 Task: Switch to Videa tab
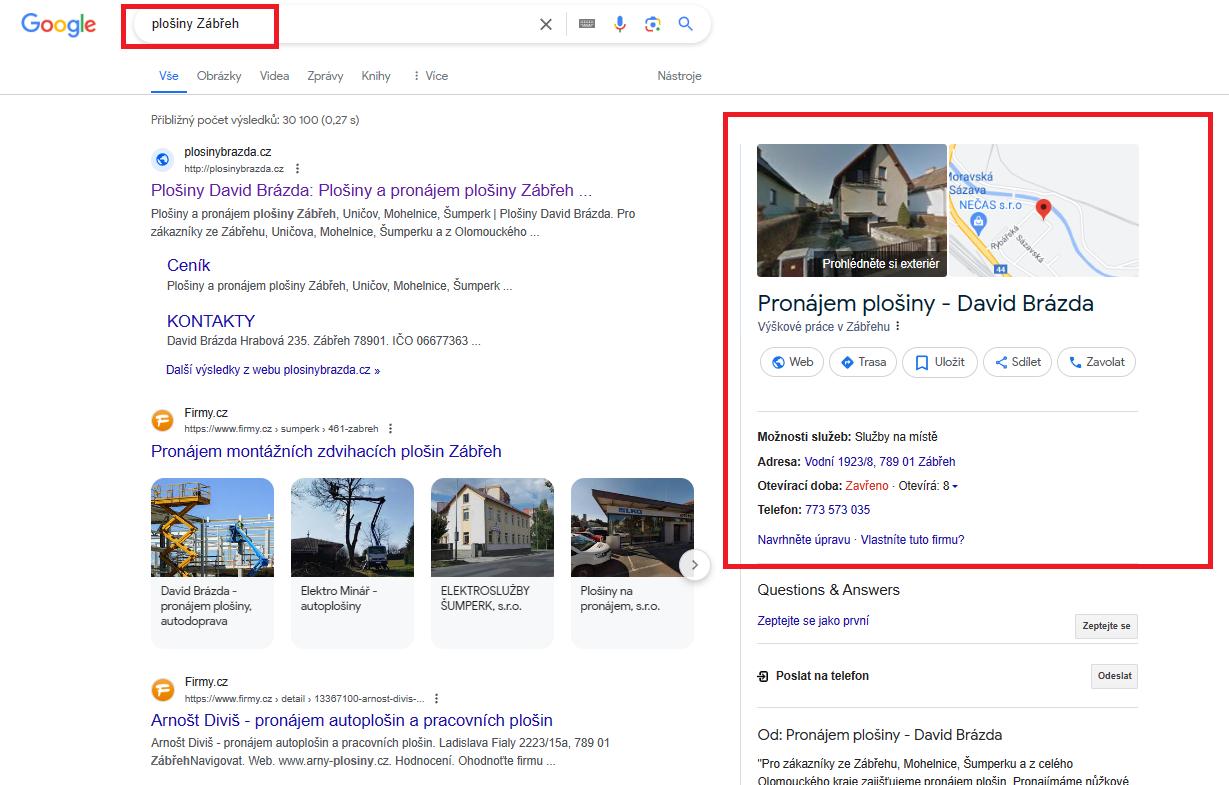[x=275, y=76]
